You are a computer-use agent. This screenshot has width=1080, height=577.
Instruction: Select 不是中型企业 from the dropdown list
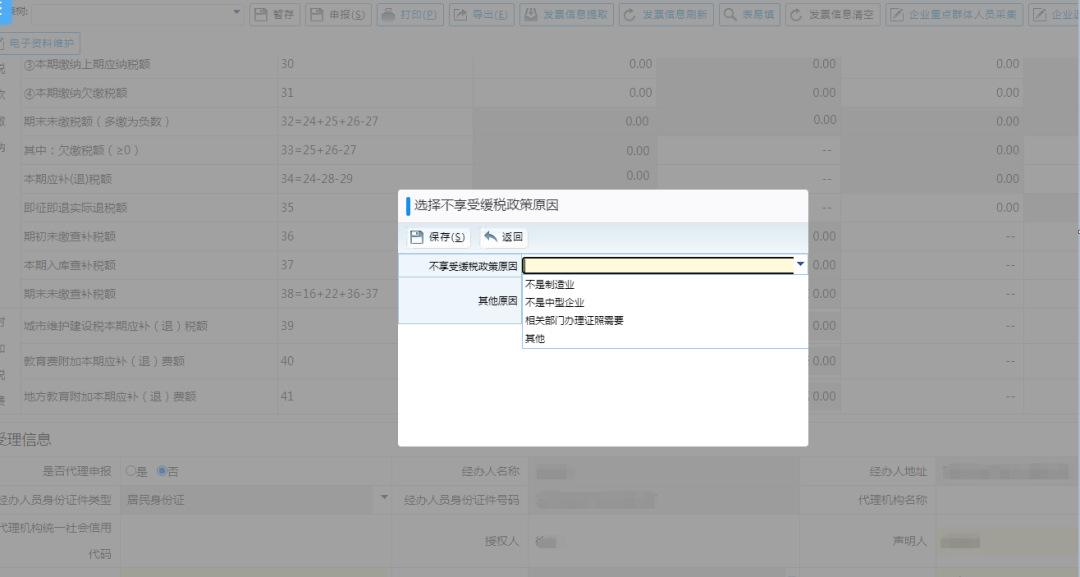pyautogui.click(x=554, y=302)
